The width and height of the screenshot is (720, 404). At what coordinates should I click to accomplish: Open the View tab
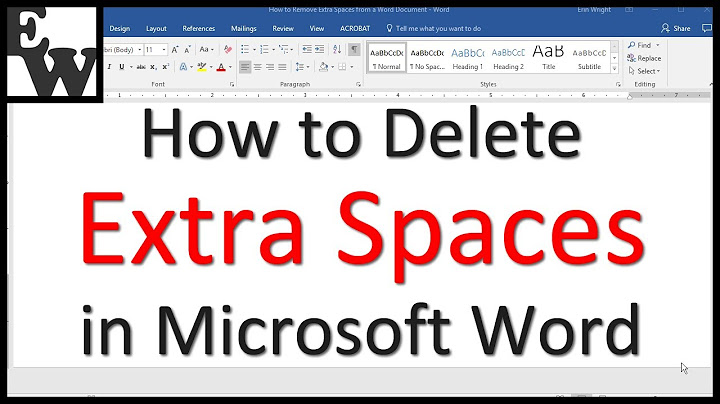[x=316, y=28]
